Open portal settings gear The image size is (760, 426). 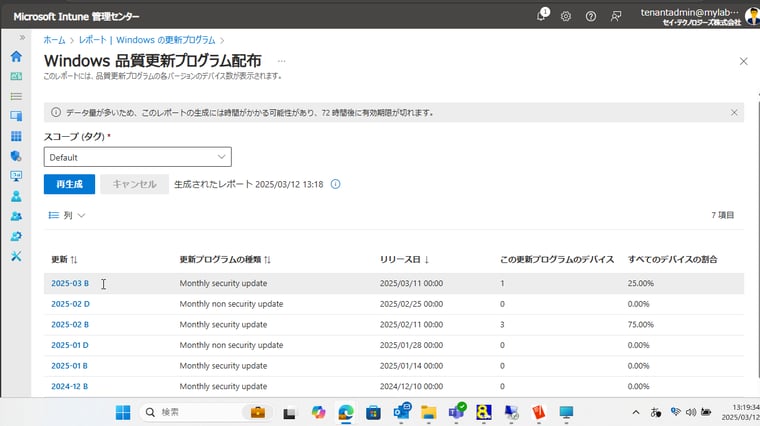coord(566,16)
